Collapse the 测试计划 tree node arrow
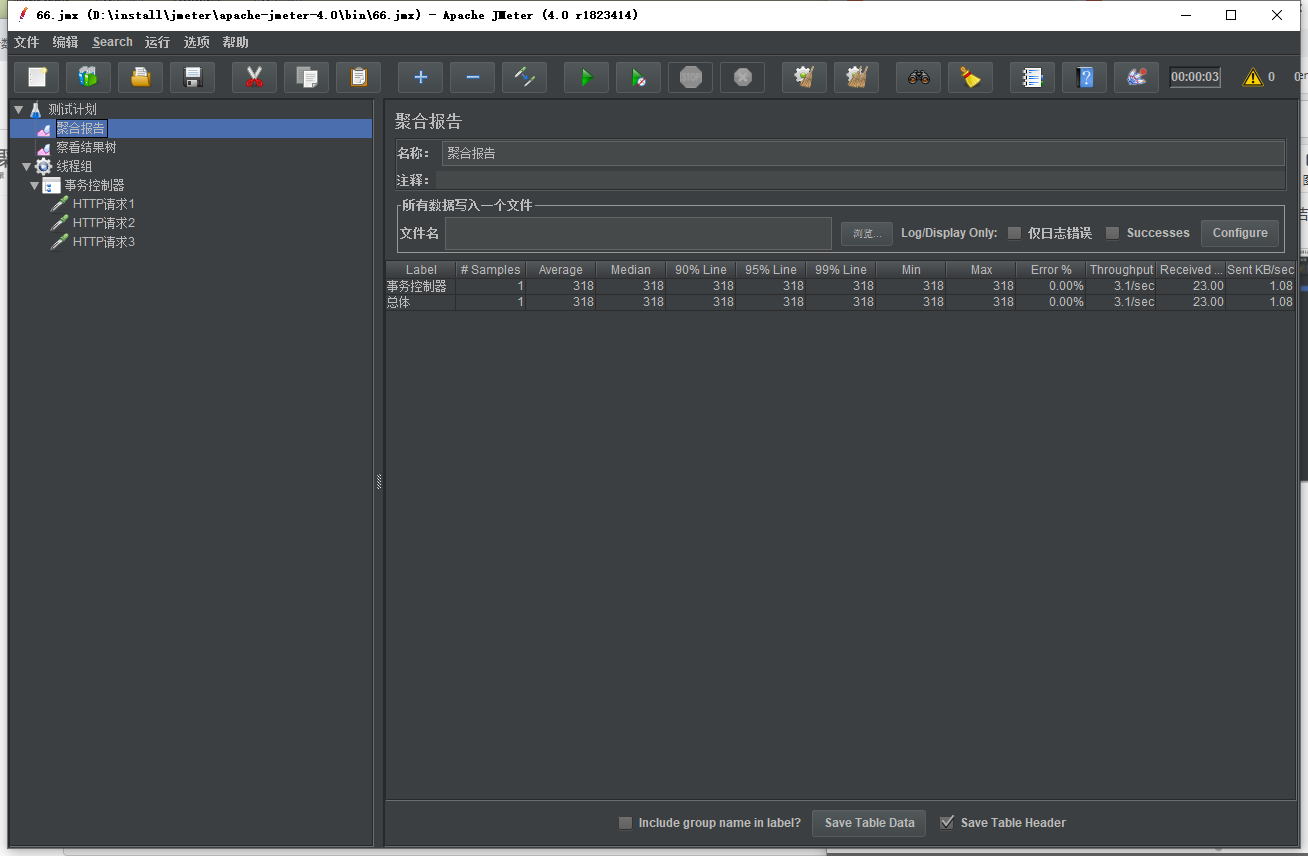The height and width of the screenshot is (856, 1308). pyautogui.click(x=18, y=109)
